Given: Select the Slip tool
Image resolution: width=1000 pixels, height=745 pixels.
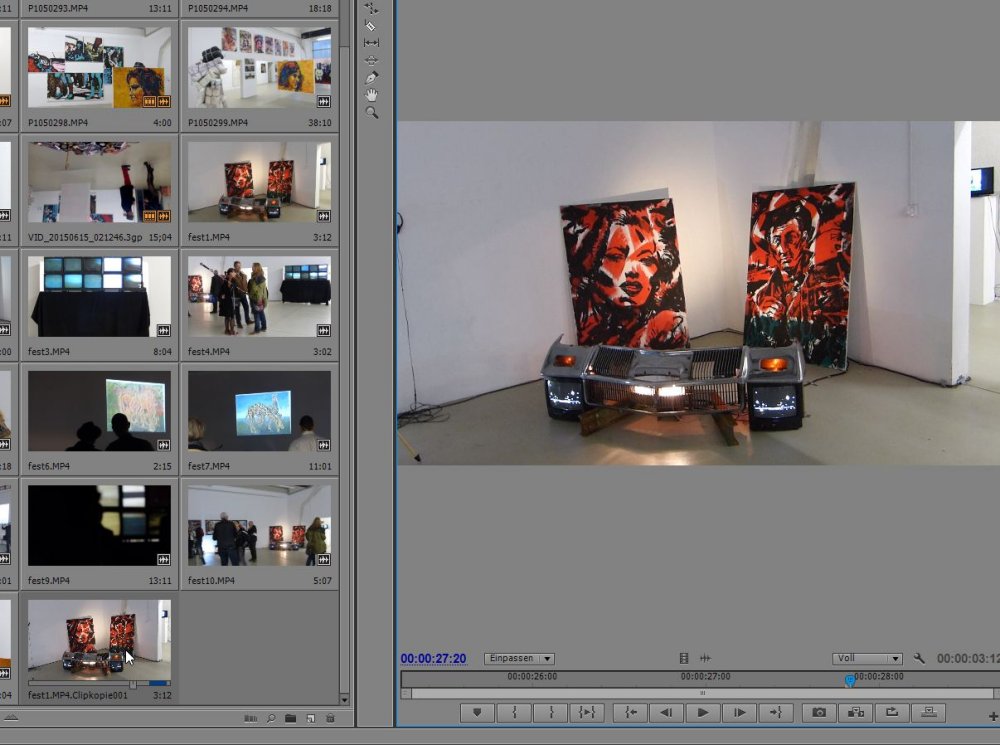Looking at the screenshot, I should click(x=371, y=43).
